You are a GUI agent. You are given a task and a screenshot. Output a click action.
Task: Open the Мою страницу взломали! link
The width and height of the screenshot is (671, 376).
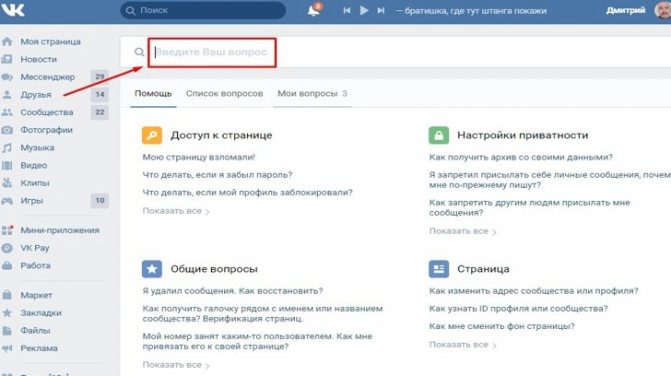(x=199, y=157)
